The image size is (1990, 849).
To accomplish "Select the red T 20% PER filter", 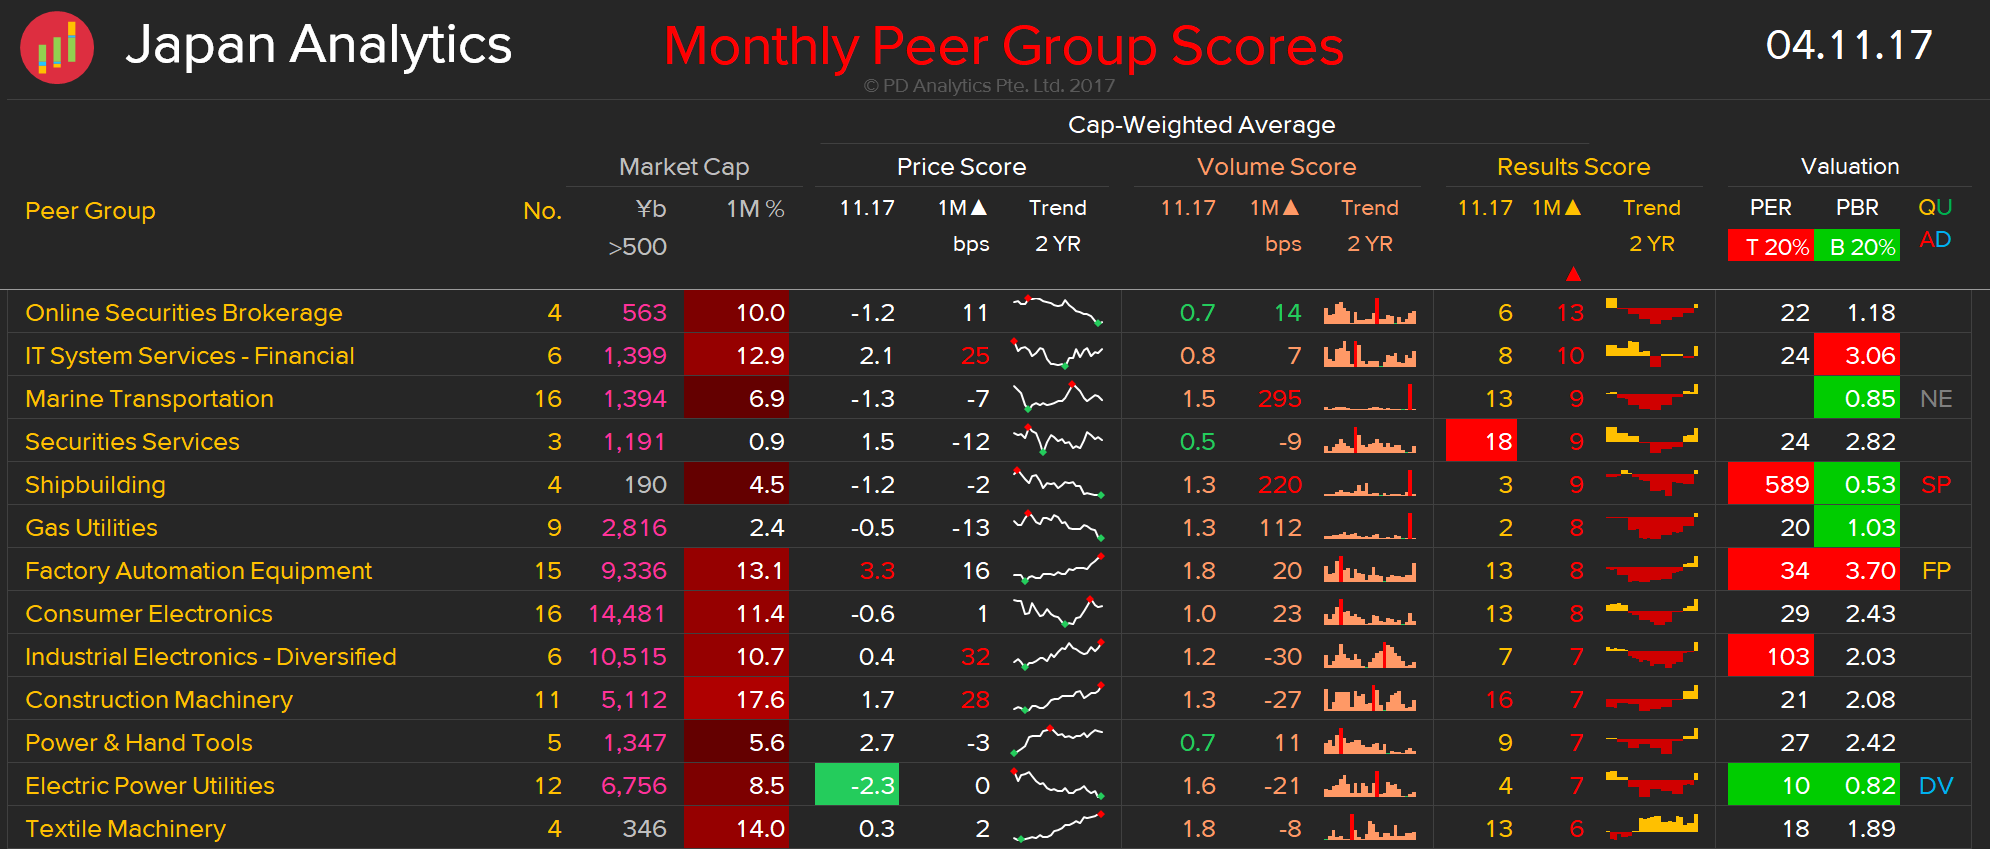I will click(1770, 246).
